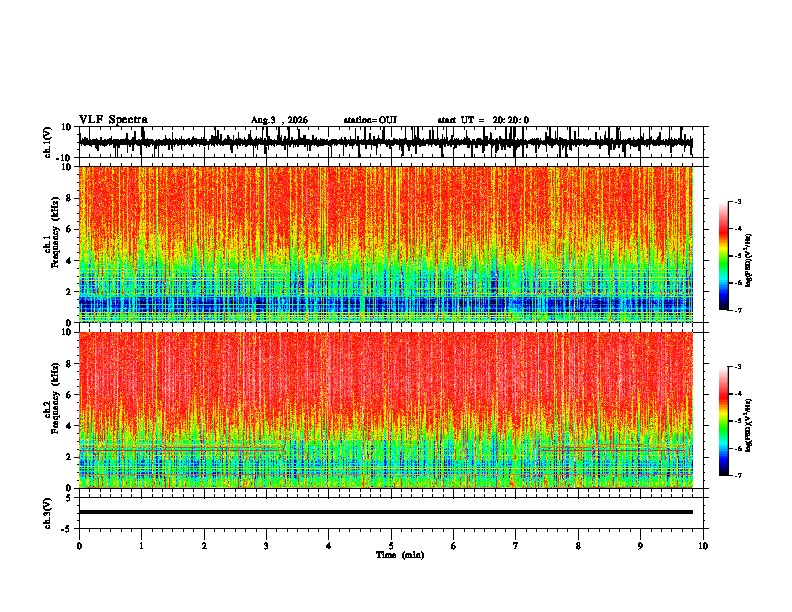The width and height of the screenshot is (792, 612).
Task: Click the thick black ch.3 signal line
Action: [x=385, y=512]
